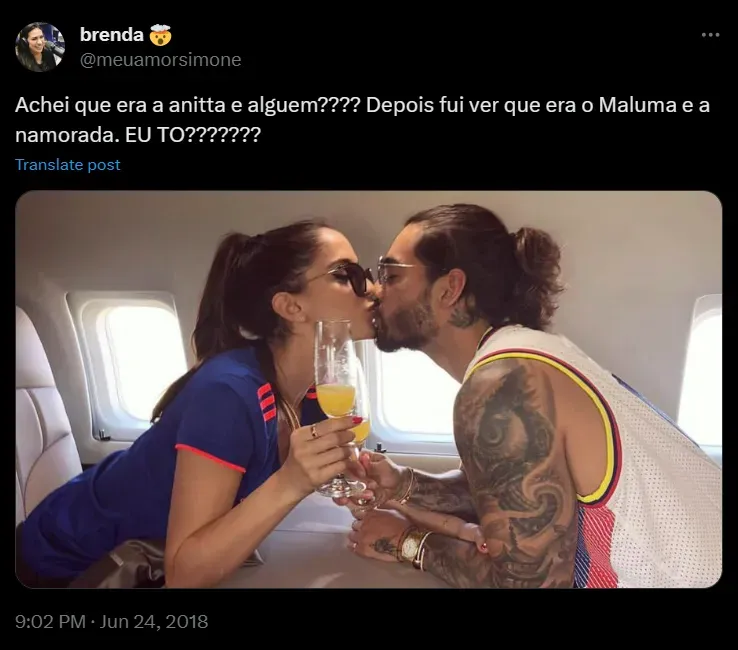Open the 9:02 PM timestamp link
Image resolution: width=738 pixels, height=650 pixels.
pos(50,621)
